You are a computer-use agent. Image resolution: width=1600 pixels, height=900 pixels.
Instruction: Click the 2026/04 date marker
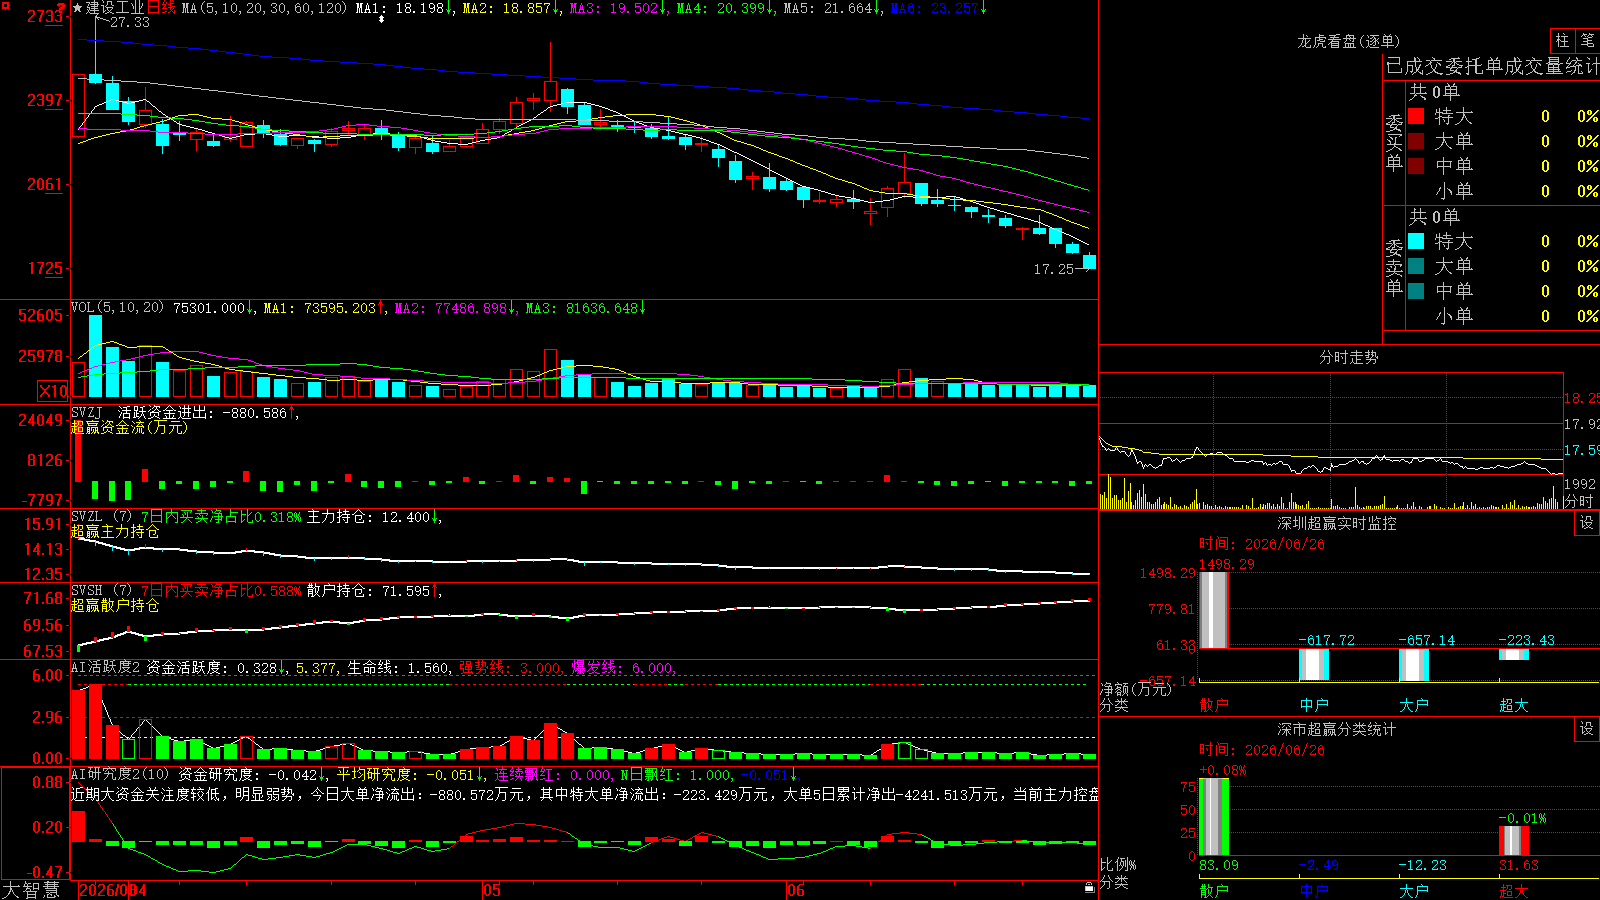pos(112,890)
